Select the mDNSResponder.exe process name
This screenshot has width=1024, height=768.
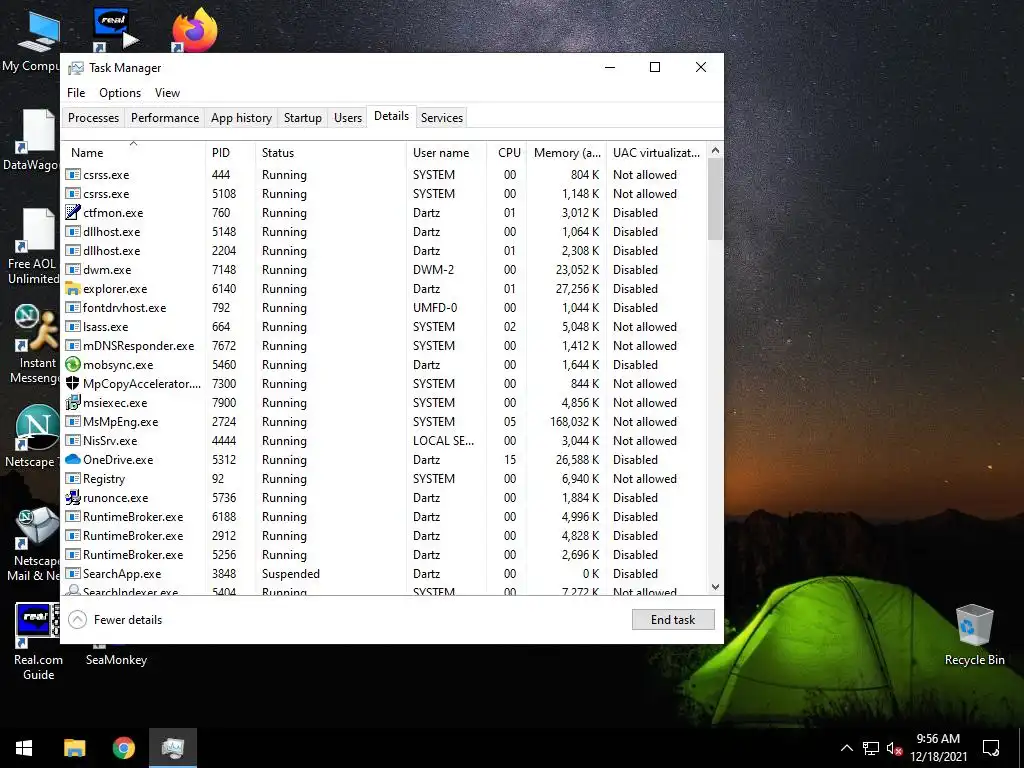(x=138, y=345)
